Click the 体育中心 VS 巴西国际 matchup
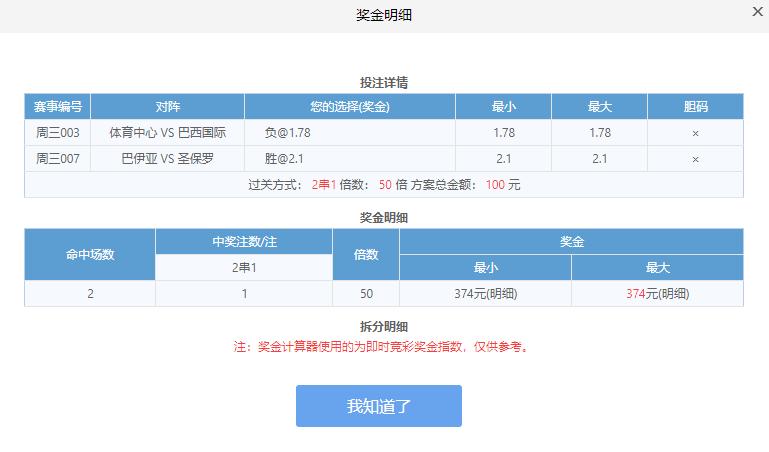The height and width of the screenshot is (452, 769). (x=167, y=132)
